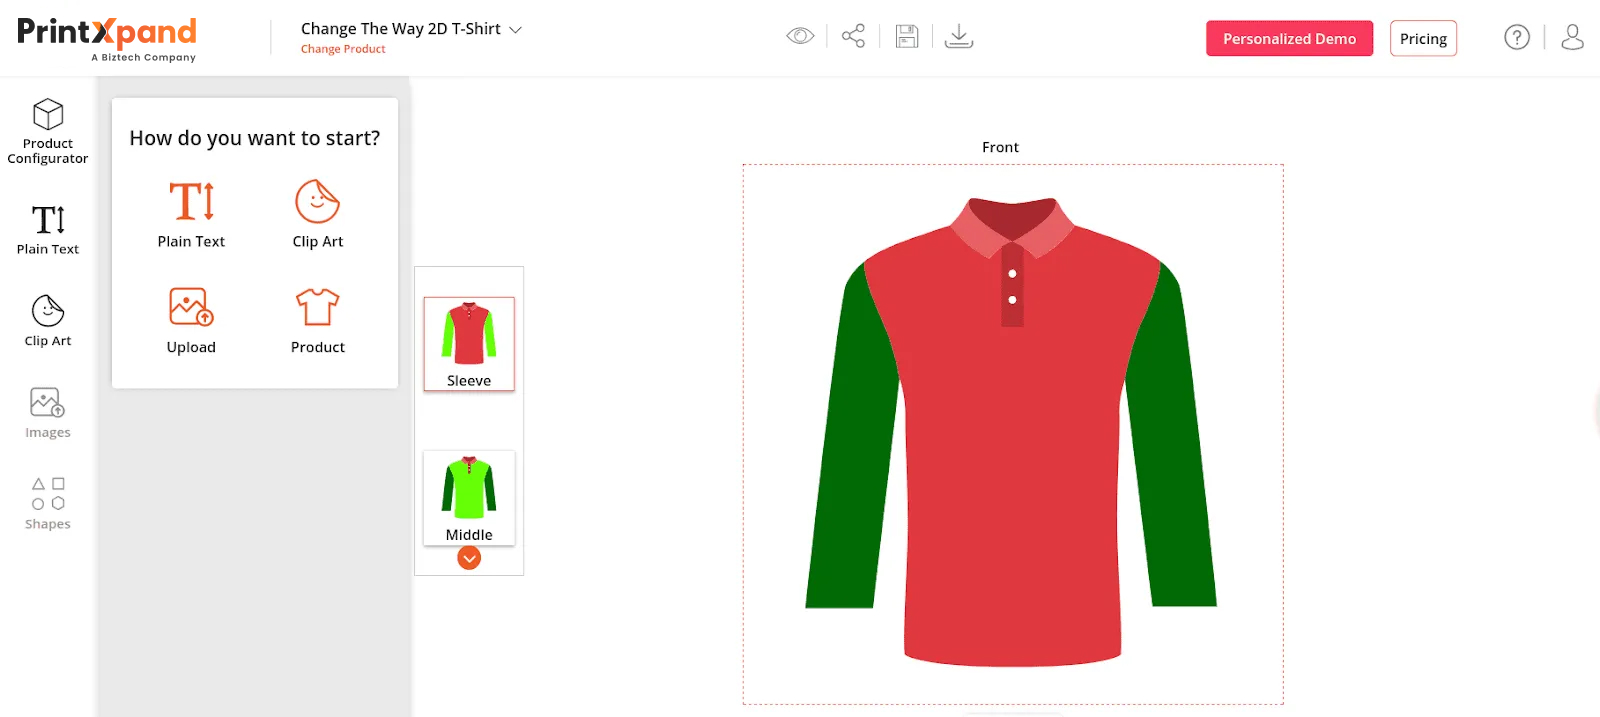Click the share icon in top toolbar

tap(853, 37)
